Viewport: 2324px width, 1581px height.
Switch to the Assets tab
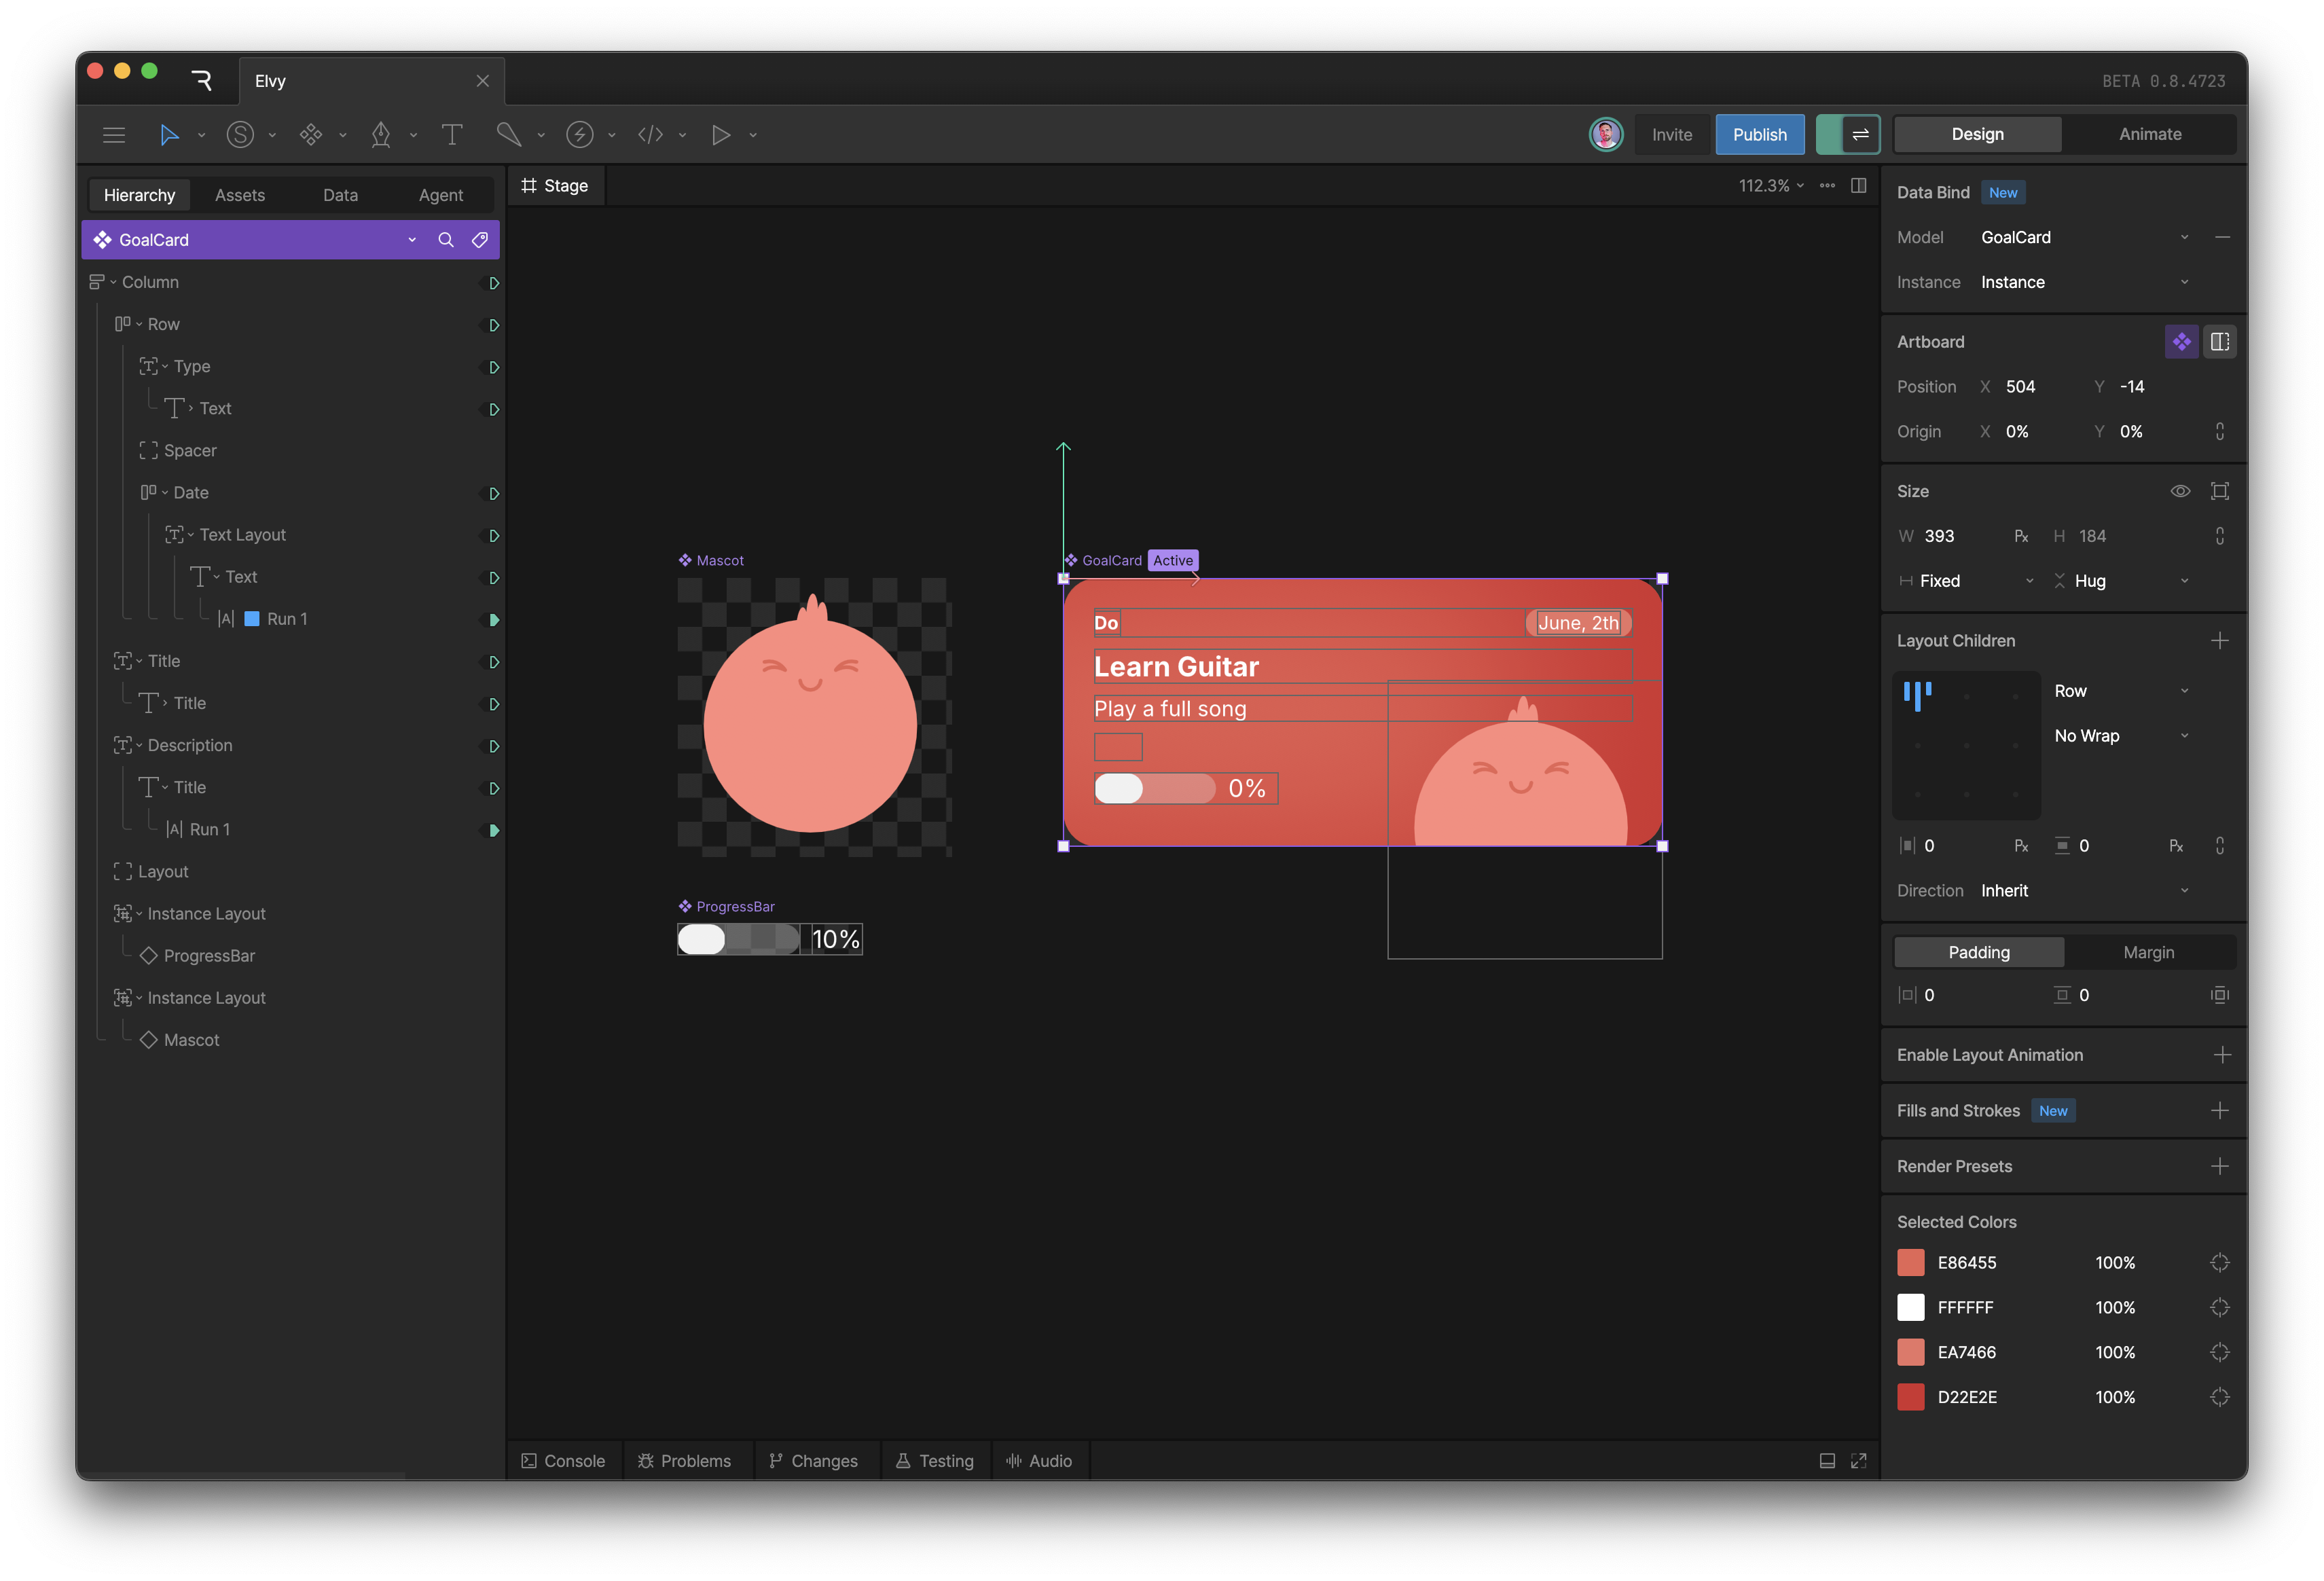240,195
